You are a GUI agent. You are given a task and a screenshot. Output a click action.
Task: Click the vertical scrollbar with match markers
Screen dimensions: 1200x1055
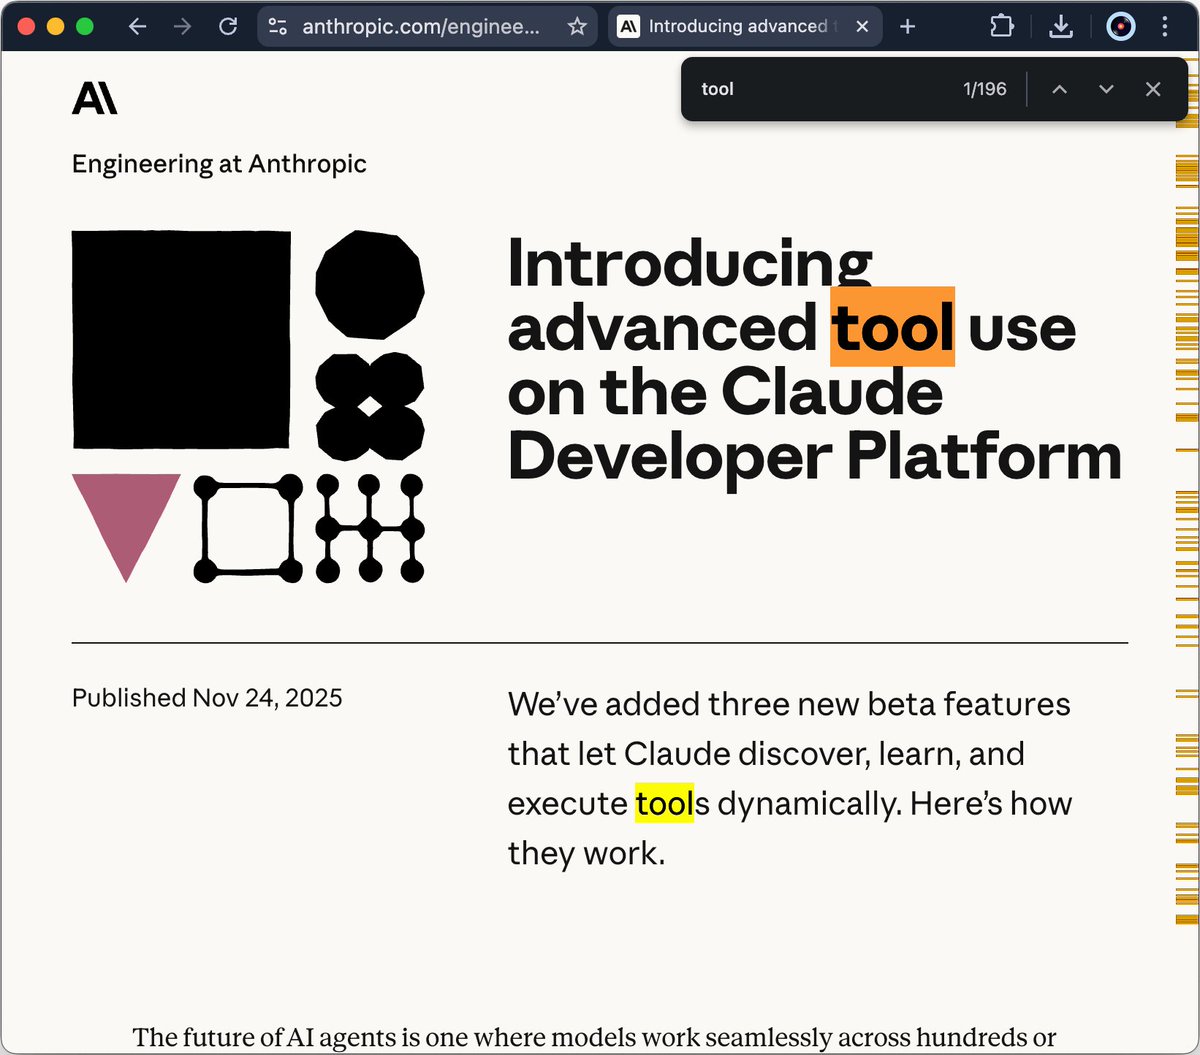(x=1186, y=550)
